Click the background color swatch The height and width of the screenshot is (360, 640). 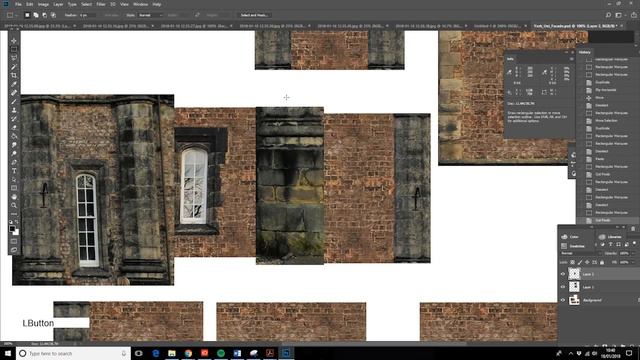pos(16,233)
